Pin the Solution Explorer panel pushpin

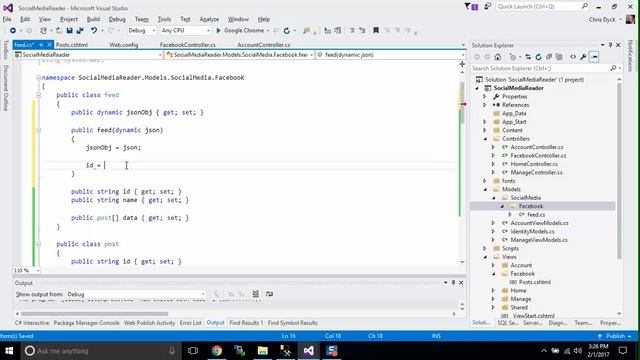pos(611,45)
